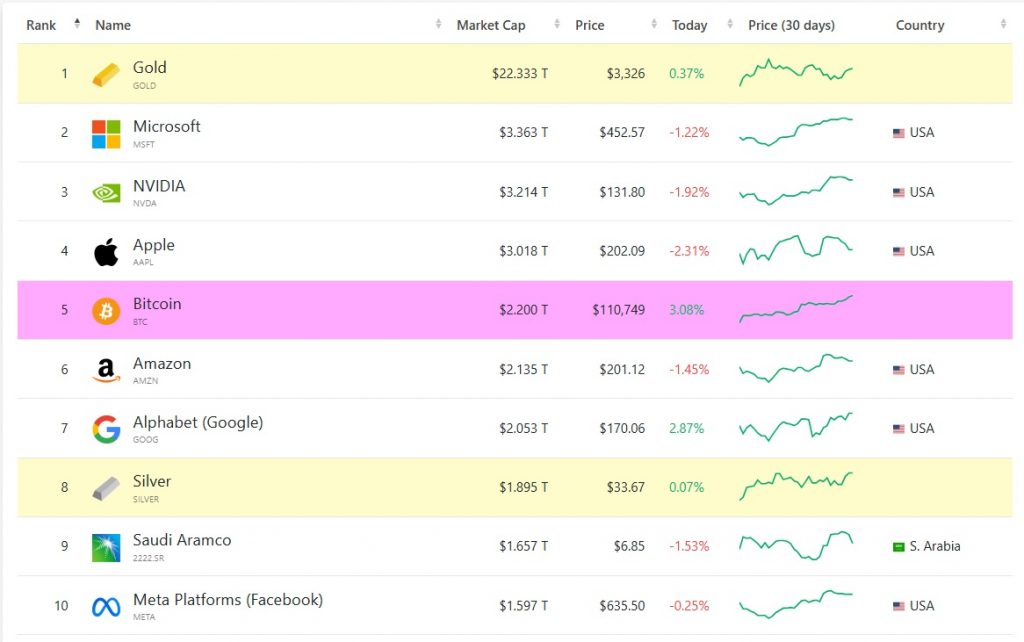This screenshot has height=642, width=1024.
Task: View NVIDIA 30-day price chart
Action: (795, 191)
